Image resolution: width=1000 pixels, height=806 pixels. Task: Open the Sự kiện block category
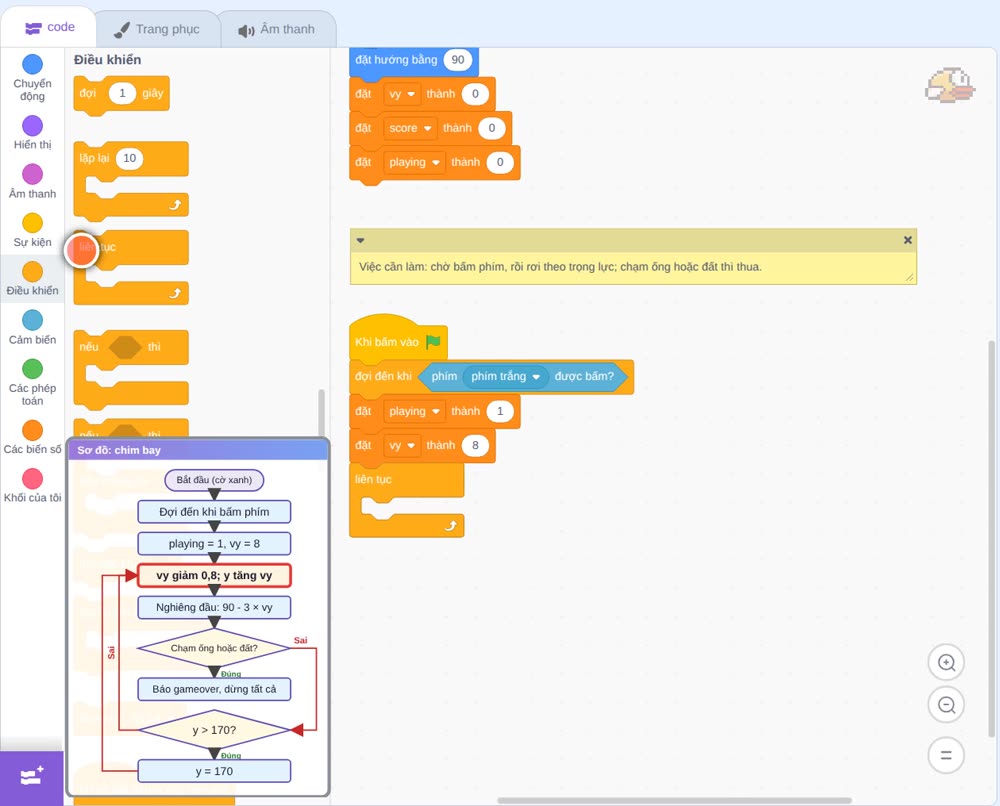click(x=32, y=230)
